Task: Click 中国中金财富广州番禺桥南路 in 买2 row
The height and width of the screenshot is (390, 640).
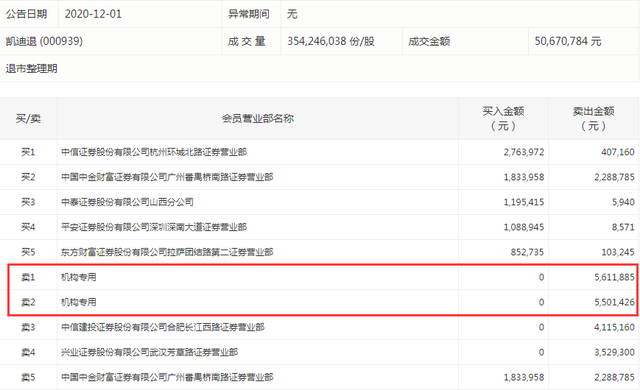Action: click(x=167, y=177)
